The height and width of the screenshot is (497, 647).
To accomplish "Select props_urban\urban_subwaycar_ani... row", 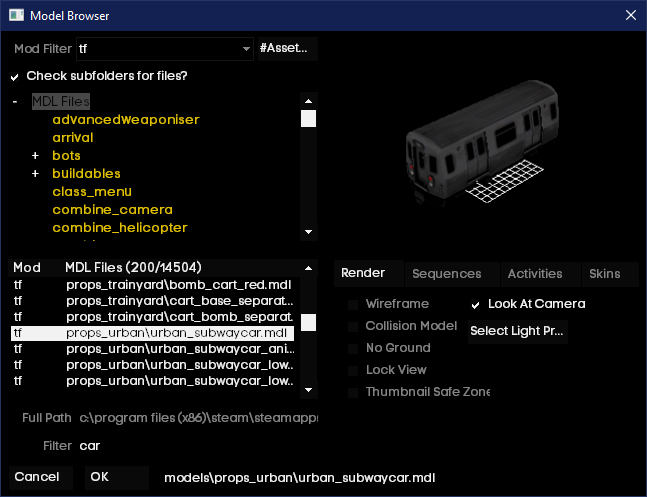I will (x=153, y=349).
